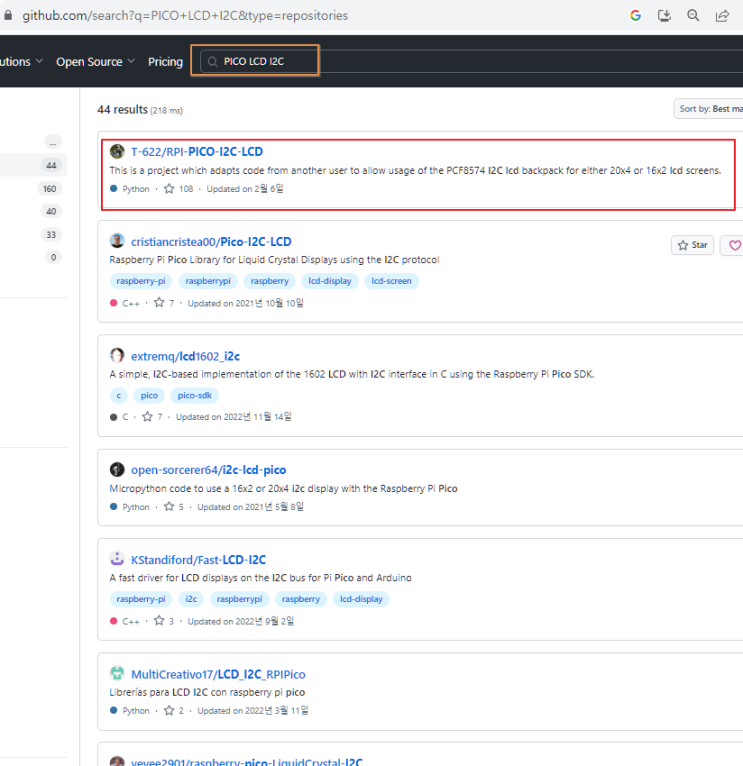Click the KStandiford user avatar

[x=117, y=559]
